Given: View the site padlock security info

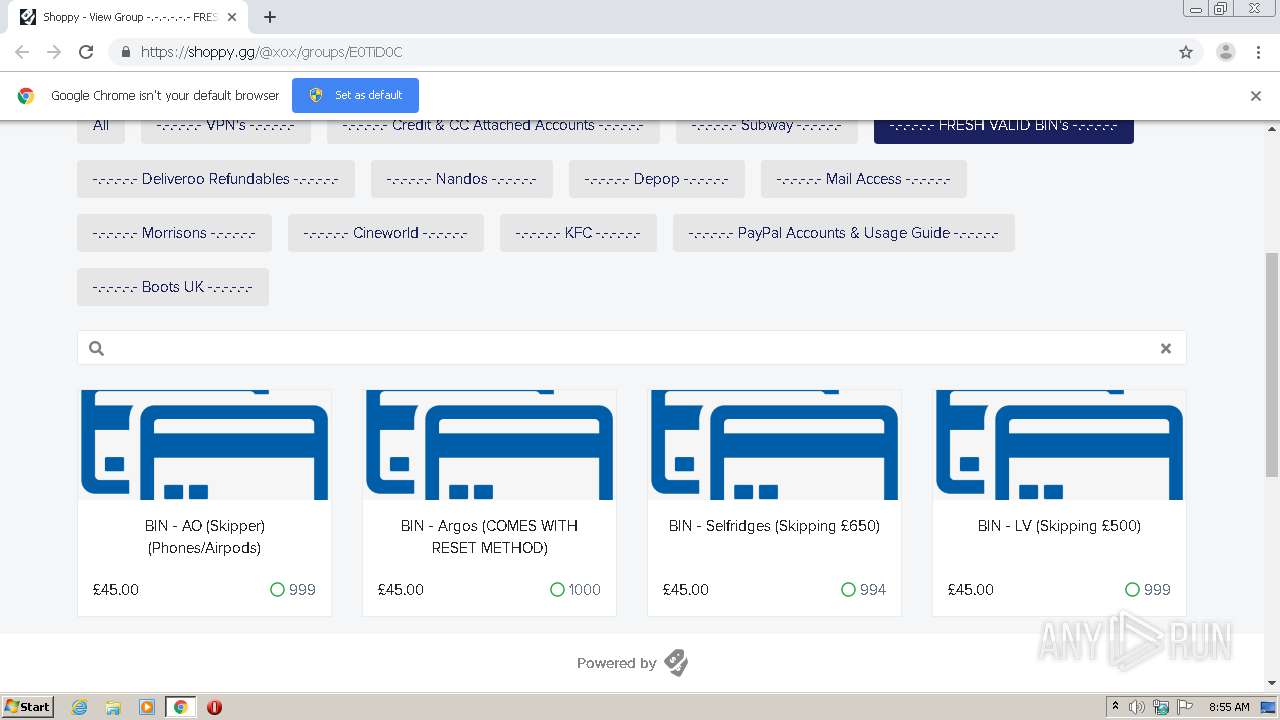Looking at the screenshot, I should tap(125, 52).
